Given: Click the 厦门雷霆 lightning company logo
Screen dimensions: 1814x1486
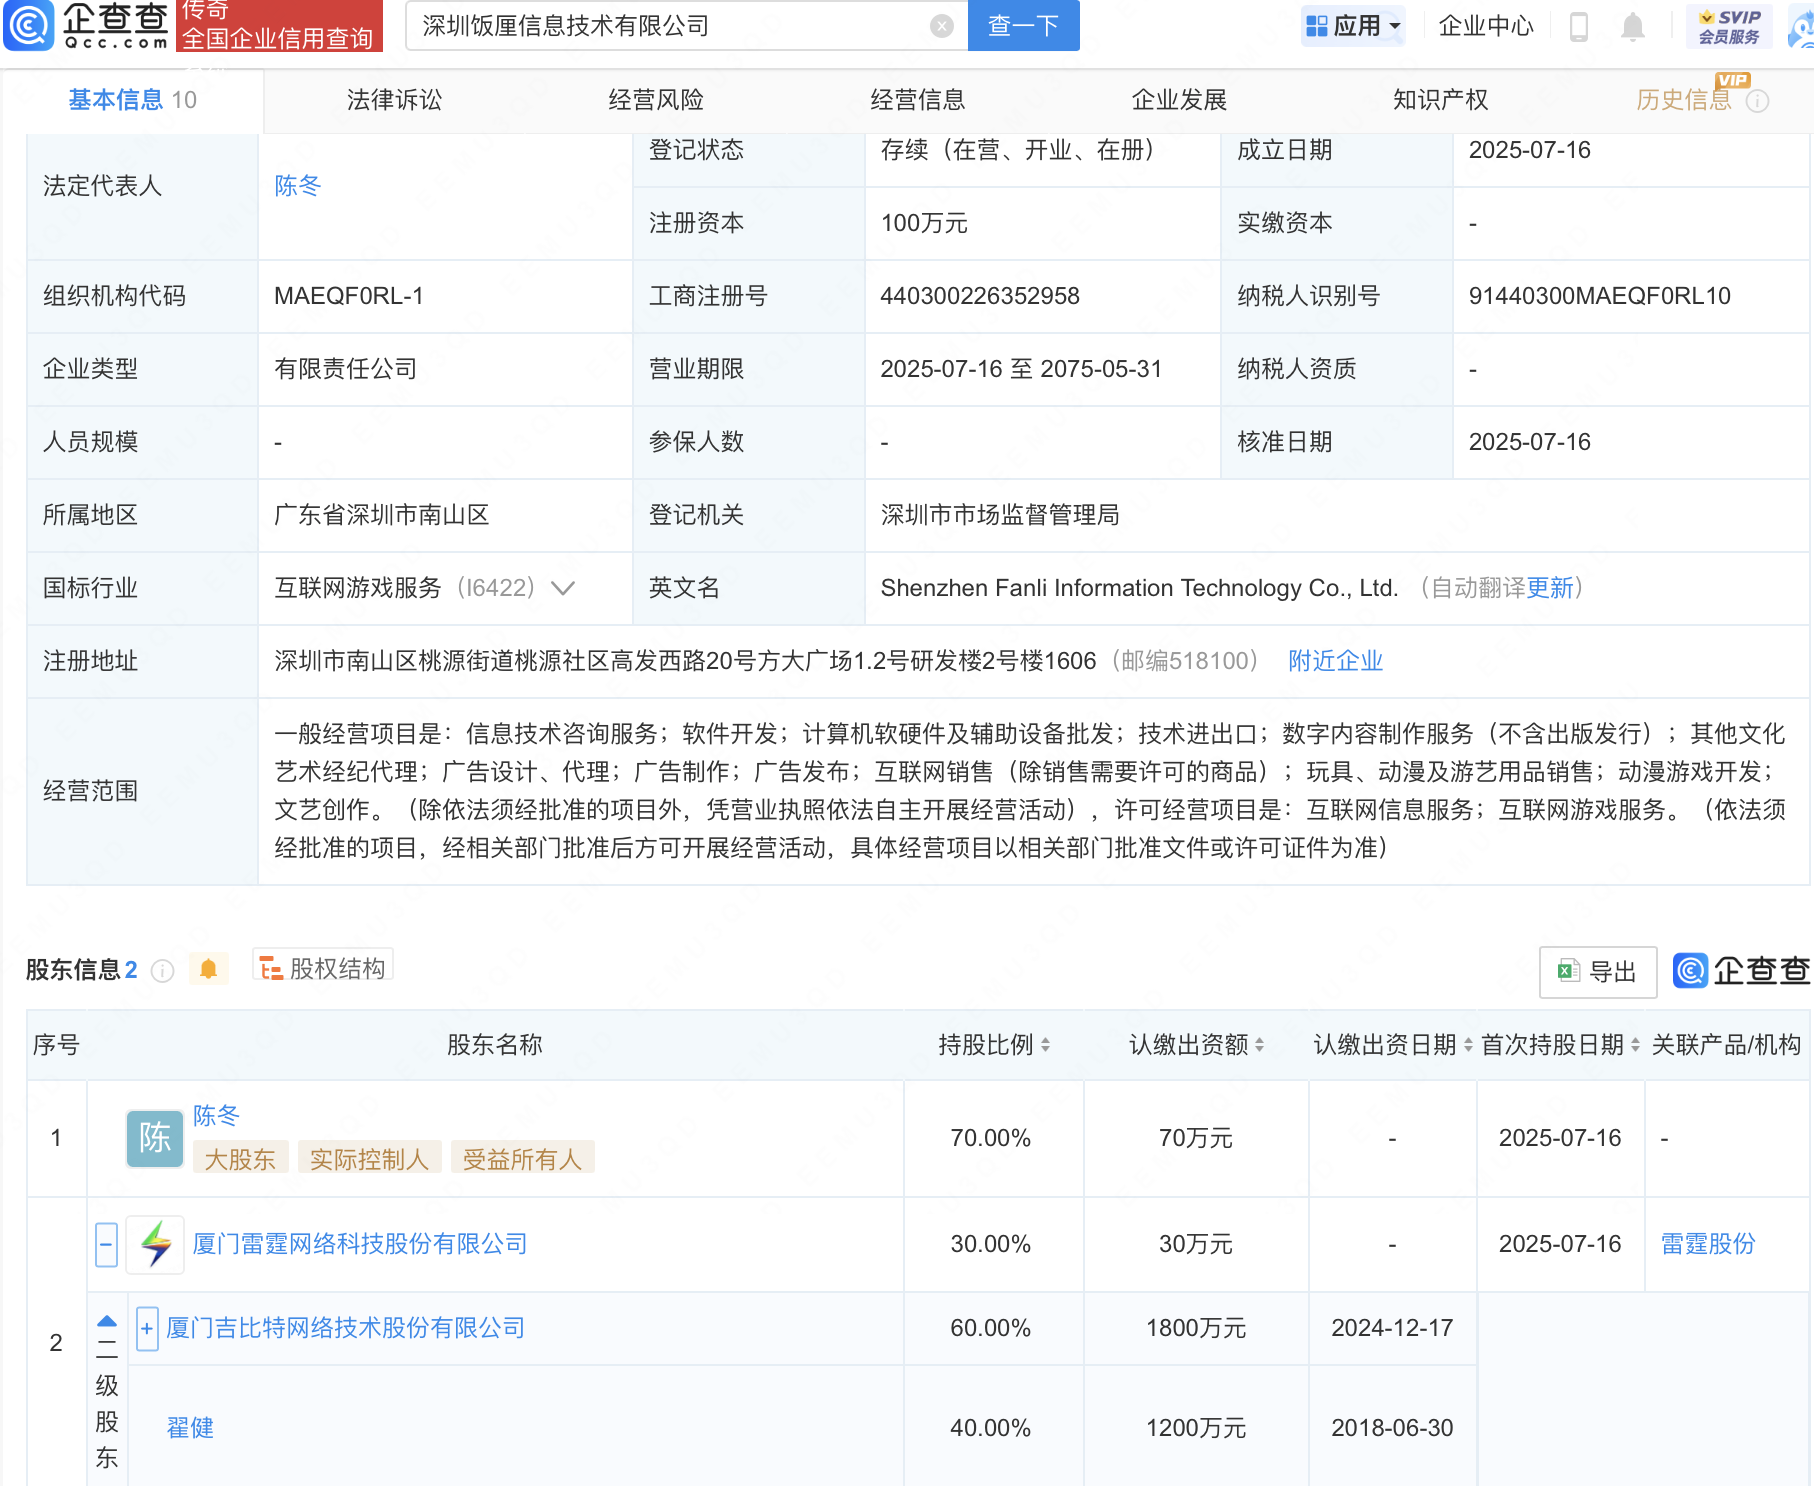Looking at the screenshot, I should point(155,1244).
